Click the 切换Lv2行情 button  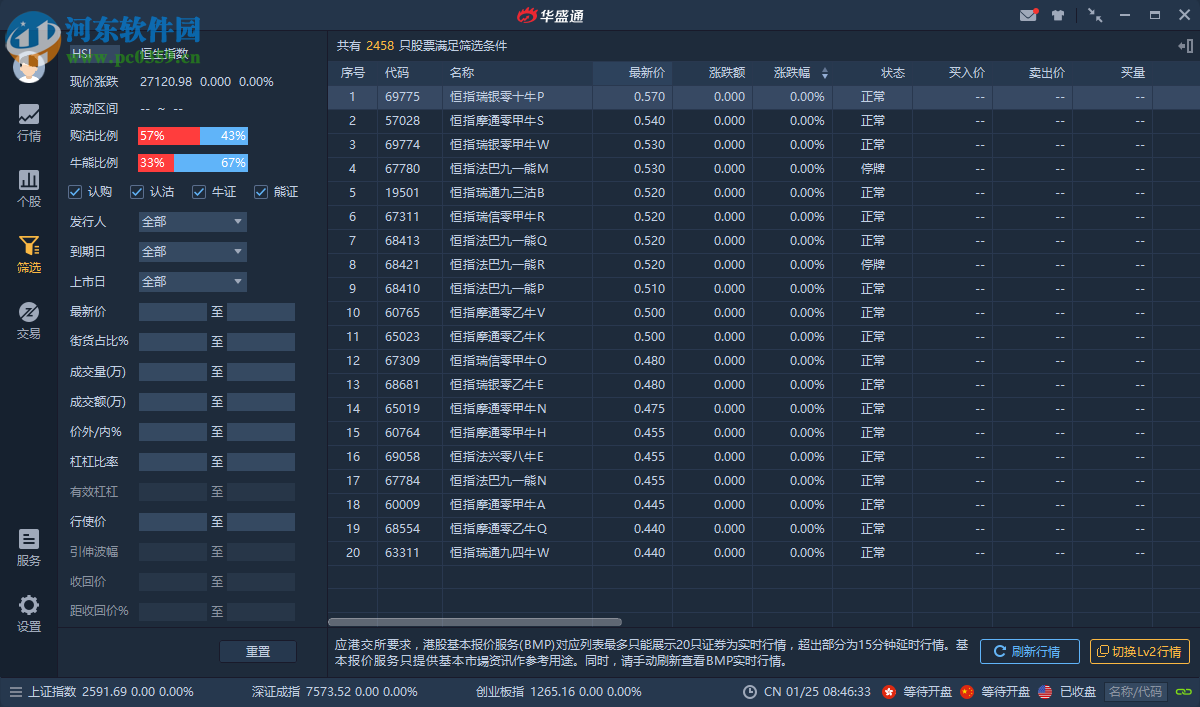(x=1140, y=651)
